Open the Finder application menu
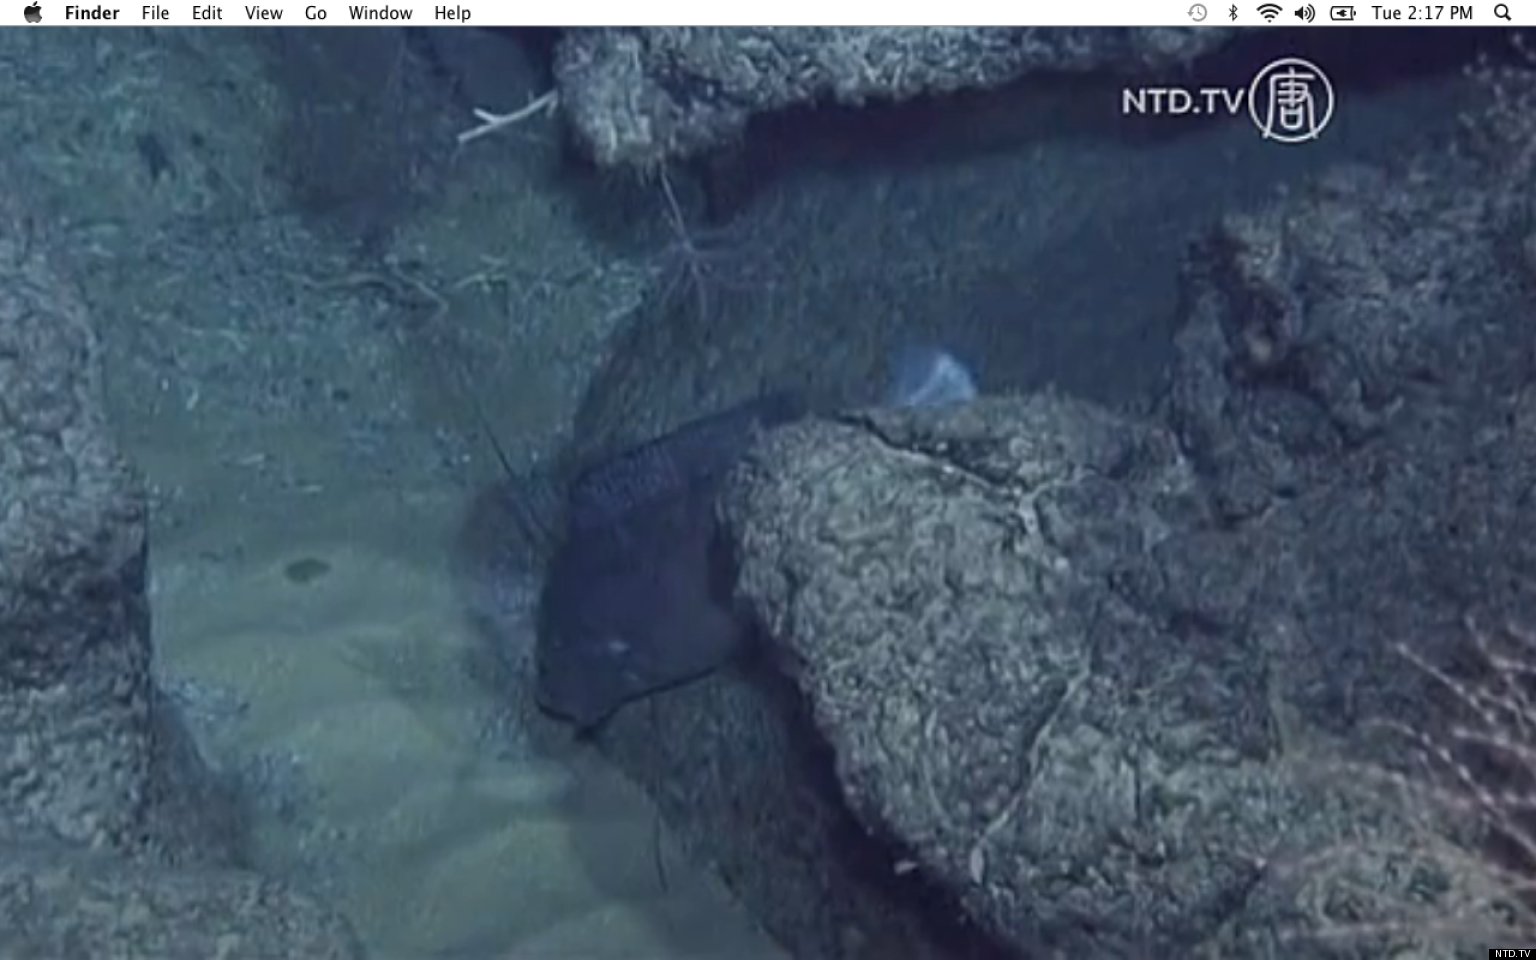 coord(92,13)
